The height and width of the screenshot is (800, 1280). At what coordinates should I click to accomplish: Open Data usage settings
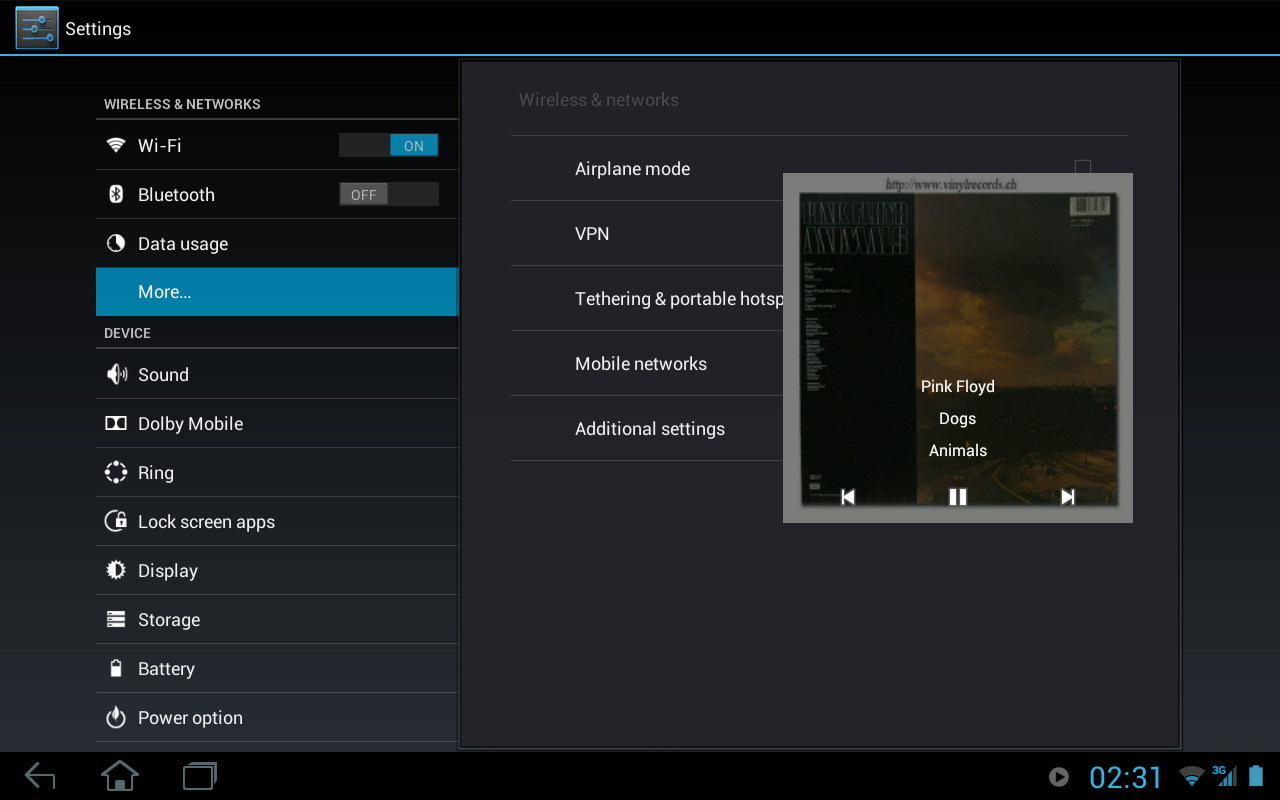[x=277, y=243]
